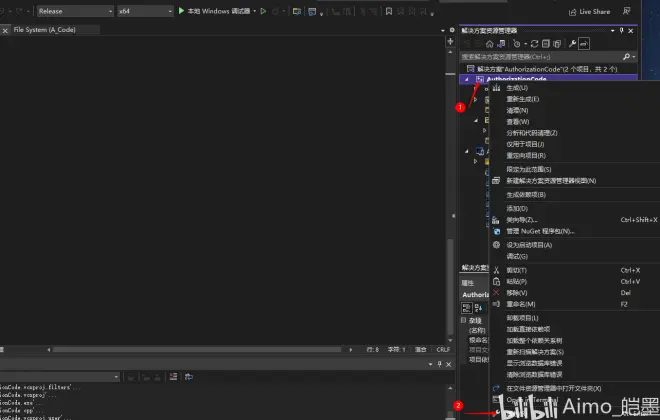Open the x64 platform dropdown
Viewport: 660px width, 420px height.
click(x=145, y=11)
